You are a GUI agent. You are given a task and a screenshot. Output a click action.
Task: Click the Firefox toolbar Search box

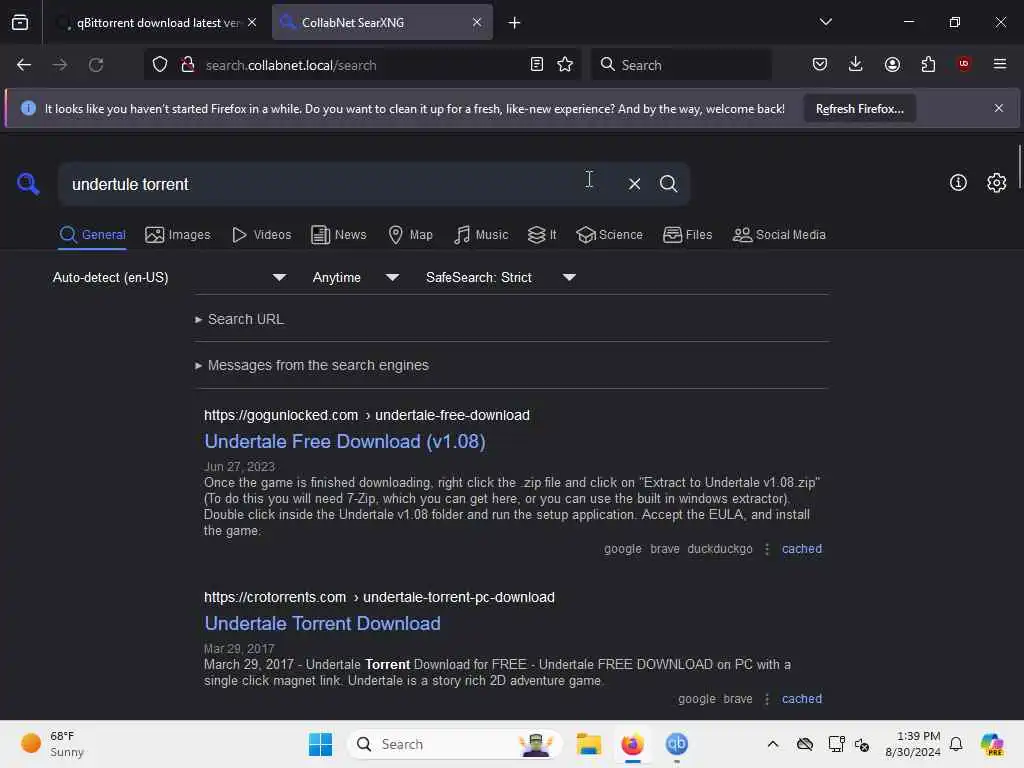pos(680,65)
